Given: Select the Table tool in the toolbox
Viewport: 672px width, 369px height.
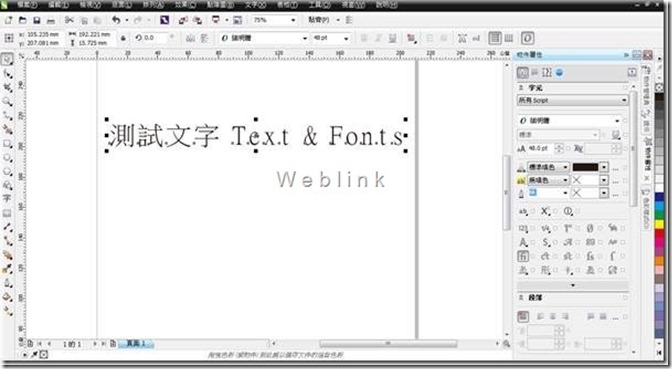Looking at the screenshot, I should pos(7,213).
